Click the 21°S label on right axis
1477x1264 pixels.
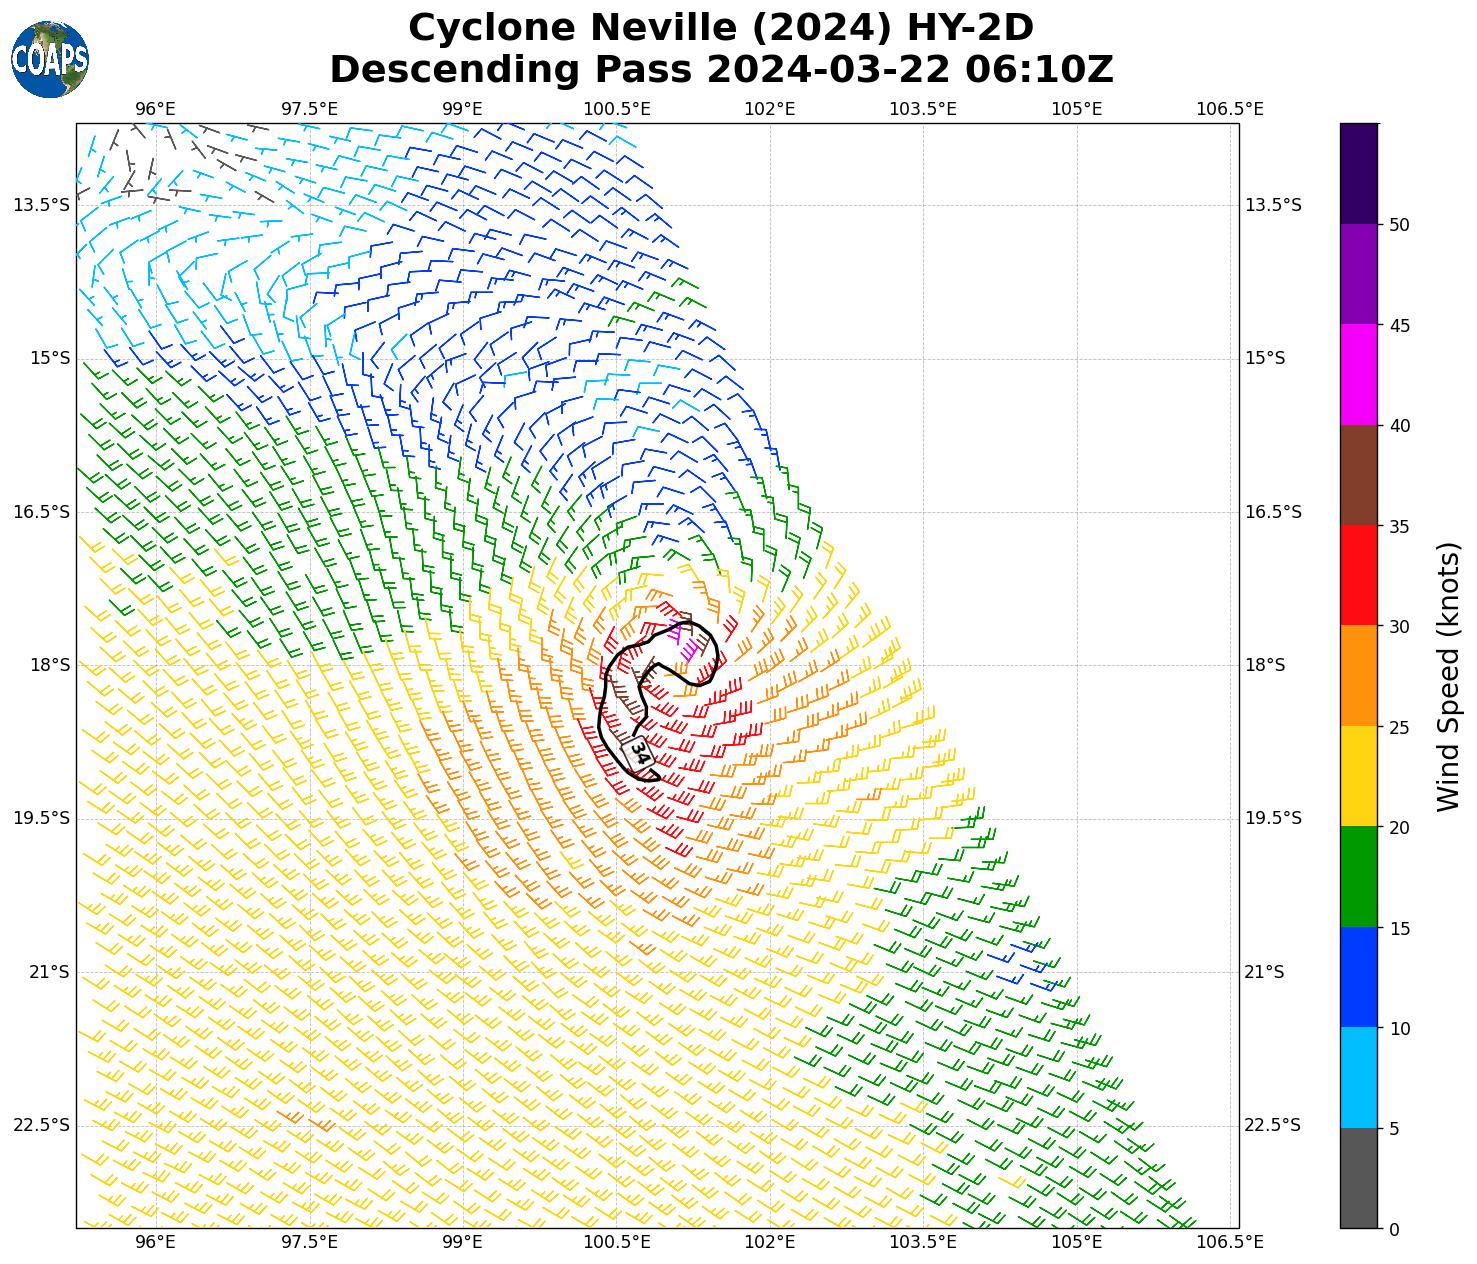[1264, 972]
